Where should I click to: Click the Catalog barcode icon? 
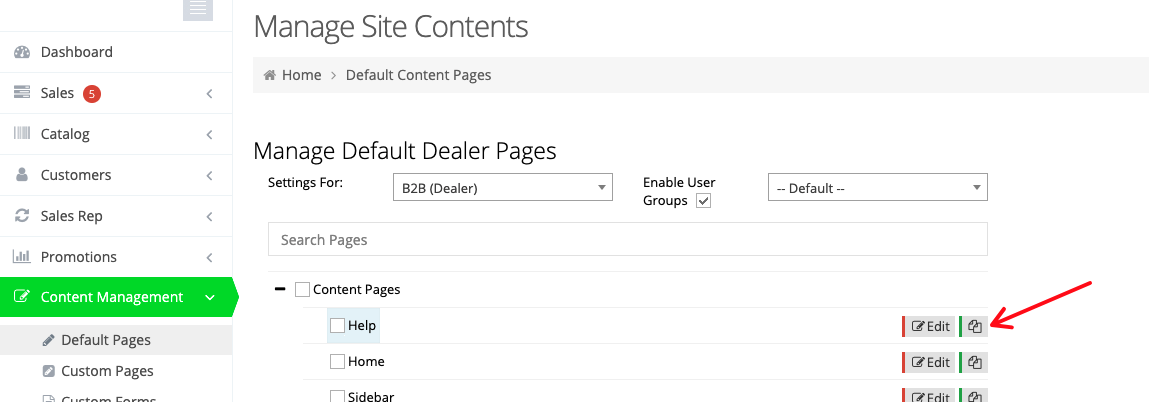click(22, 134)
